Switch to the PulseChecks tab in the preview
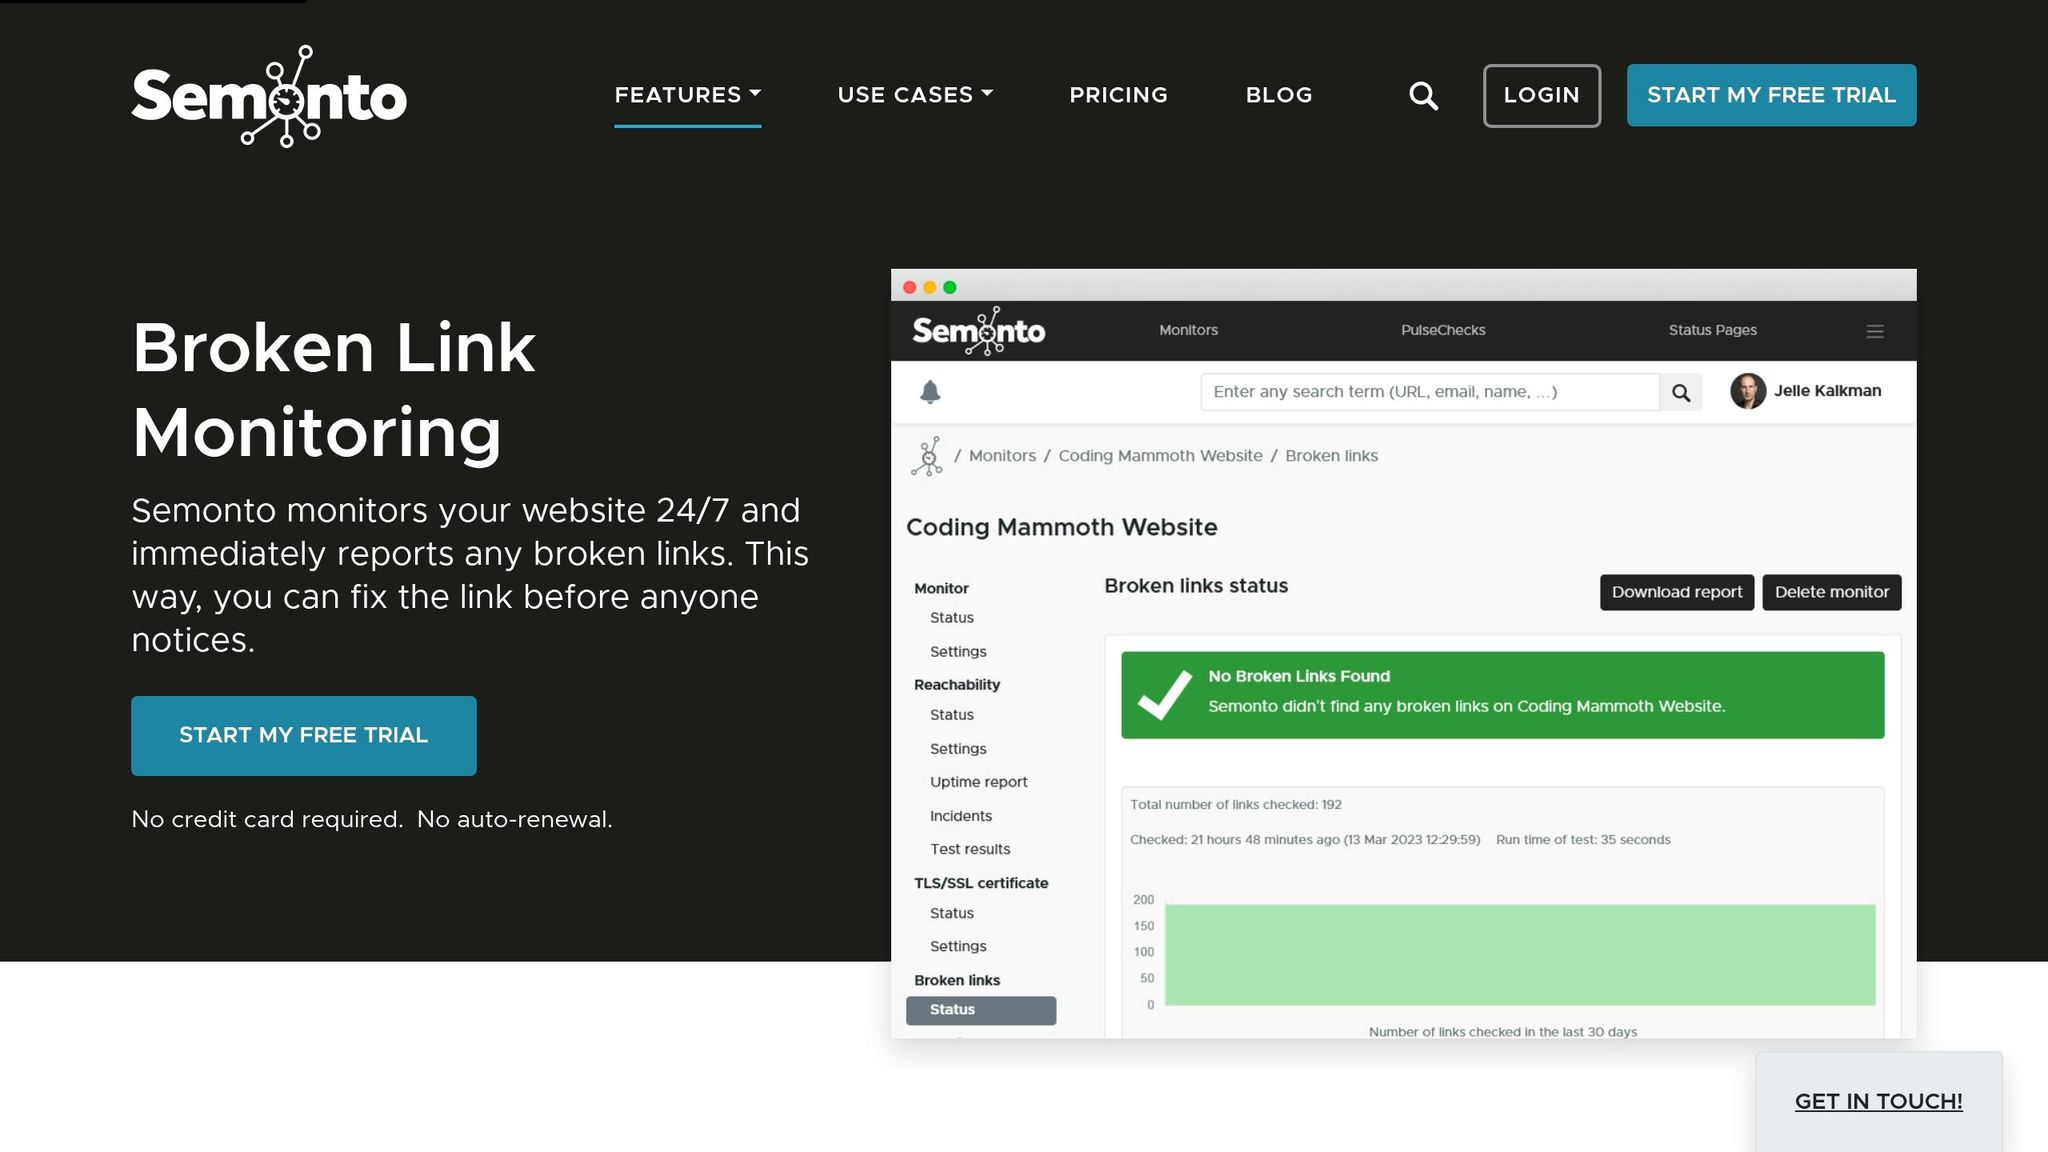 coord(1443,330)
